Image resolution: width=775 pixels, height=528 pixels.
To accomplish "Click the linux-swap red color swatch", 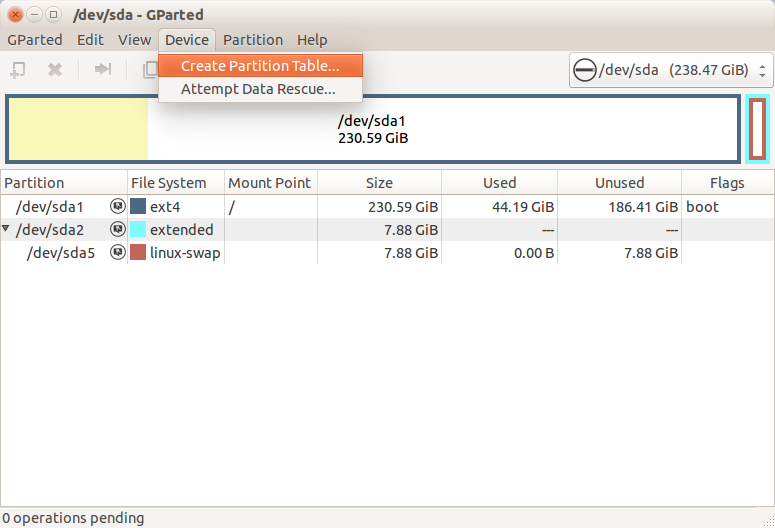I will [138, 252].
